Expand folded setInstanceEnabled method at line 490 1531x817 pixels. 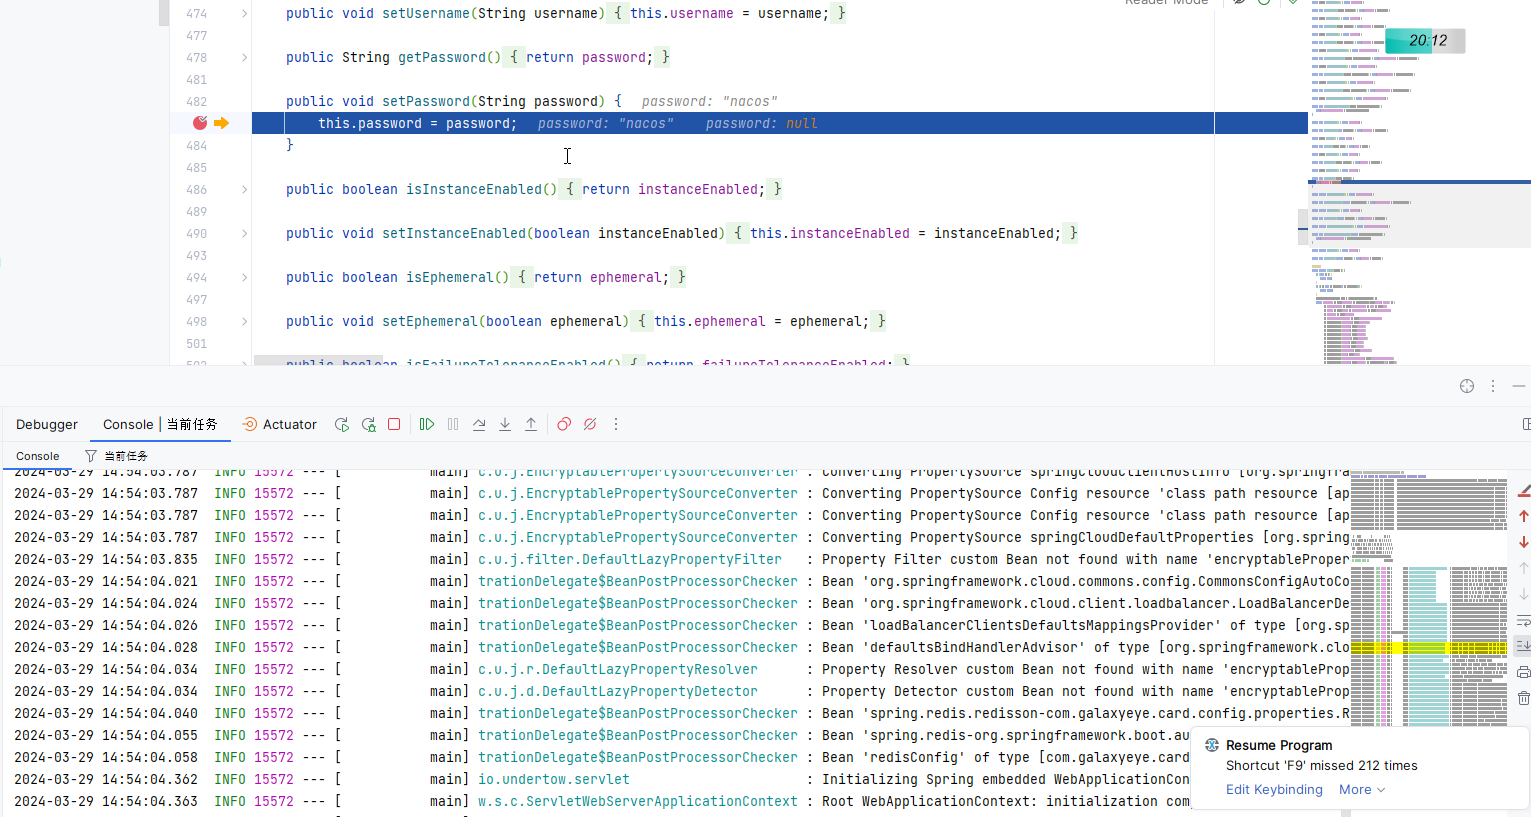tap(244, 233)
